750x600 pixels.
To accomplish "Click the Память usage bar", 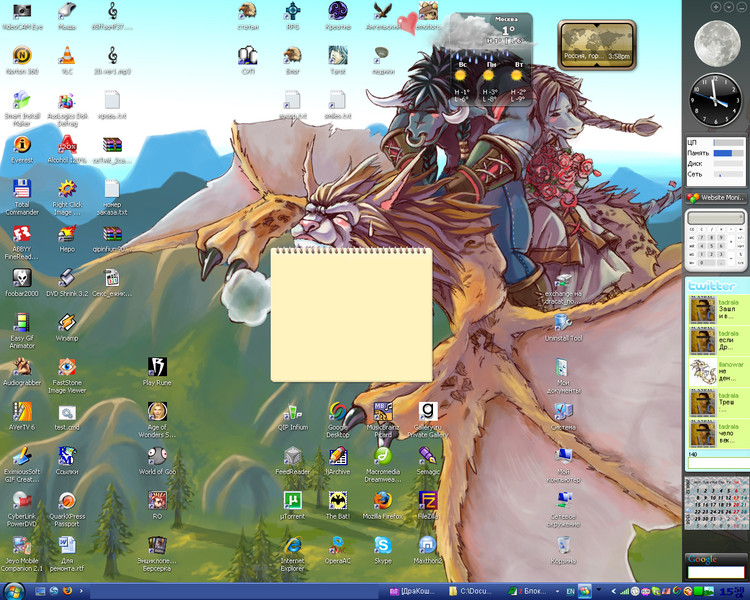I will tap(728, 153).
